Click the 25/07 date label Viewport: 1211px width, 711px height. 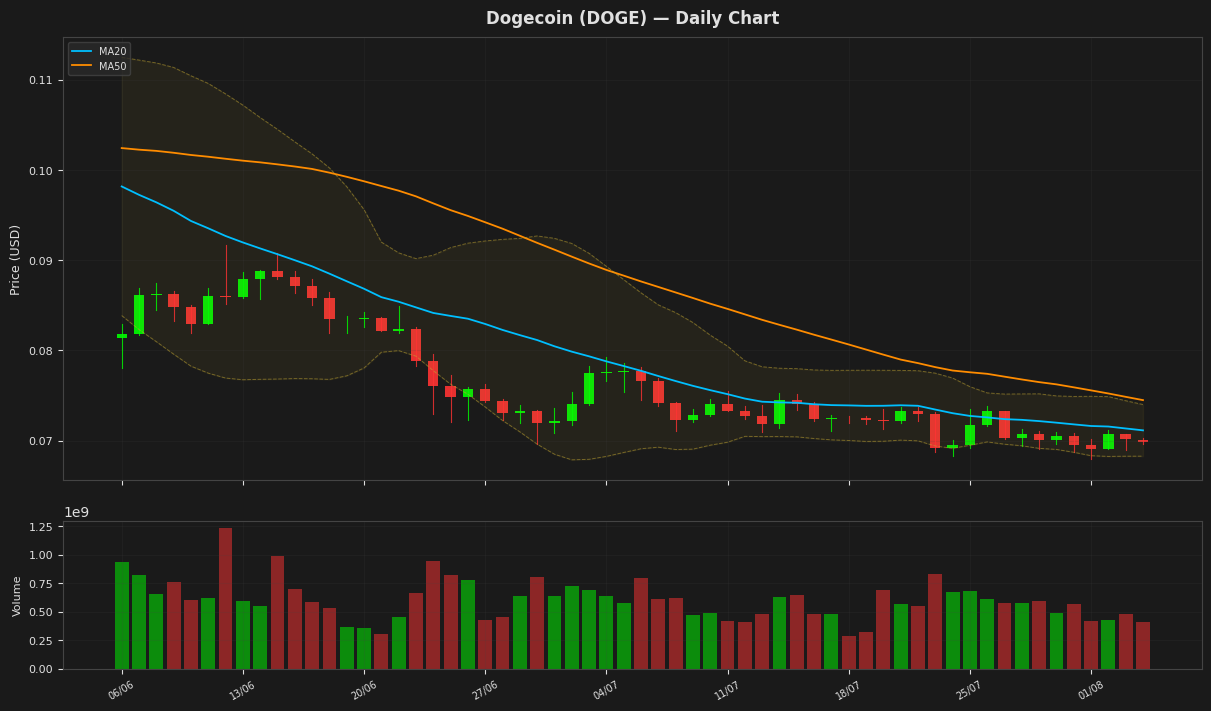coord(969,690)
